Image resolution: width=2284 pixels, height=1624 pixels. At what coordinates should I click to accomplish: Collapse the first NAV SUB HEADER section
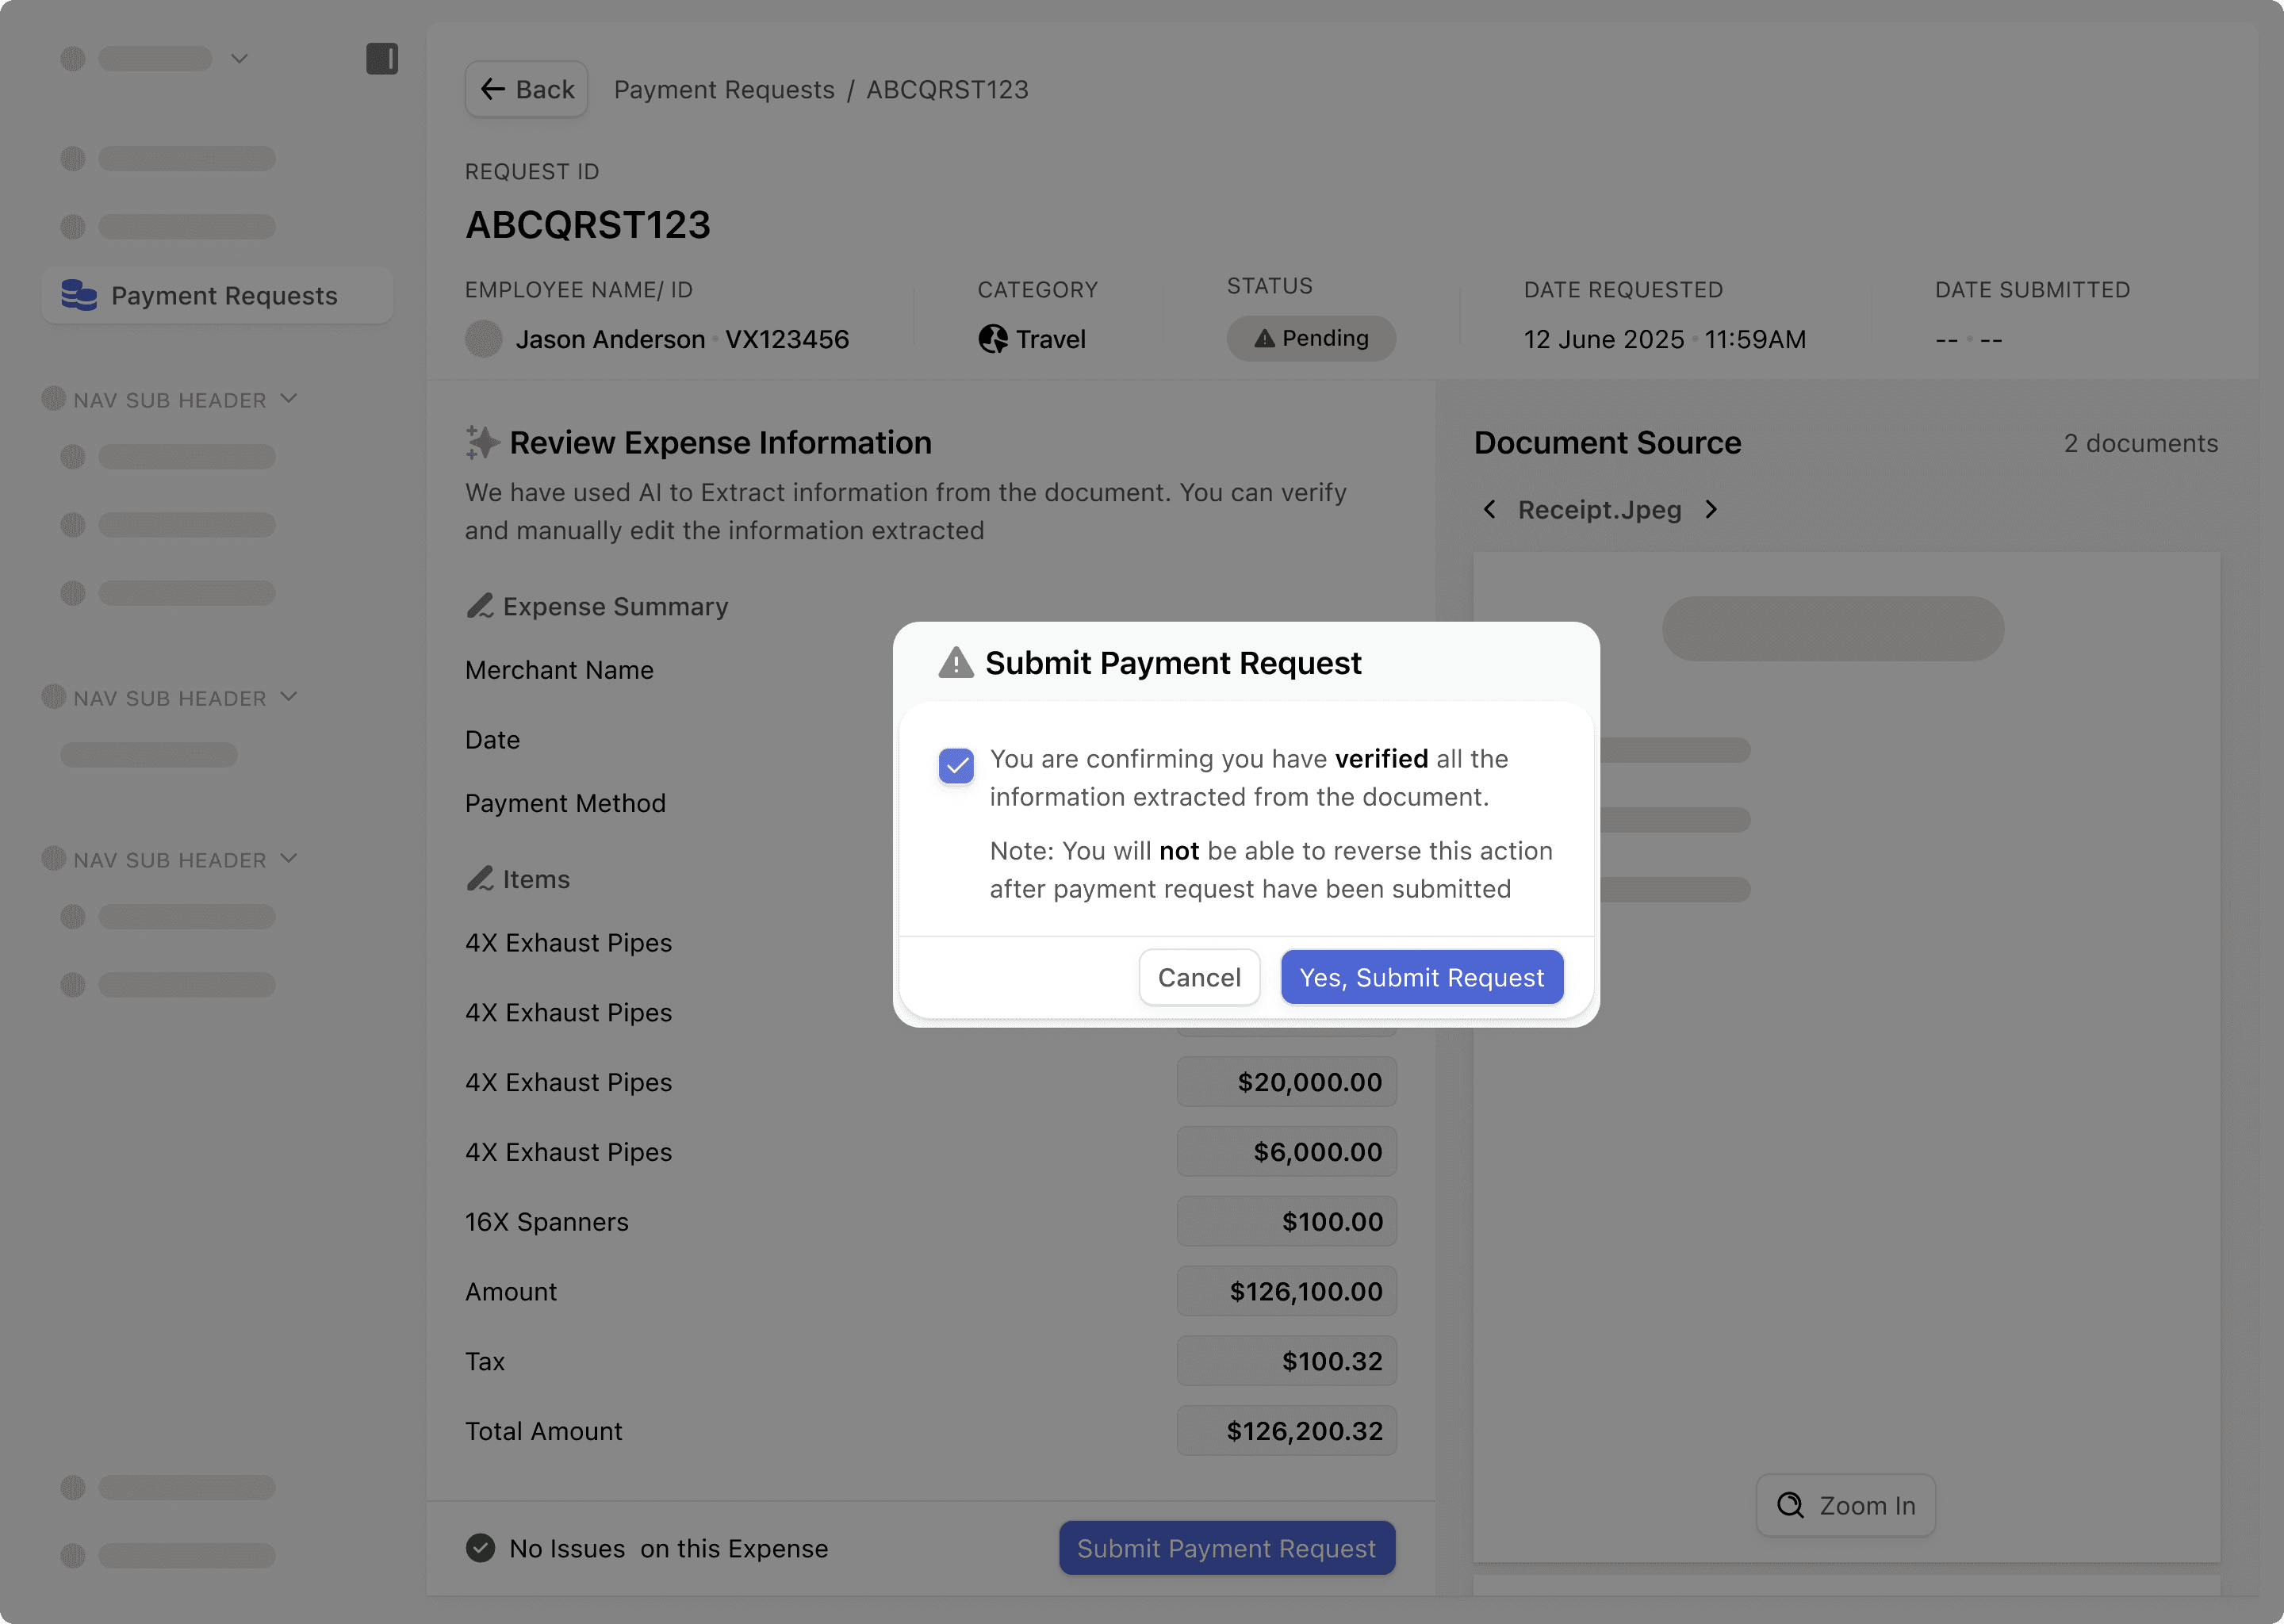[289, 399]
